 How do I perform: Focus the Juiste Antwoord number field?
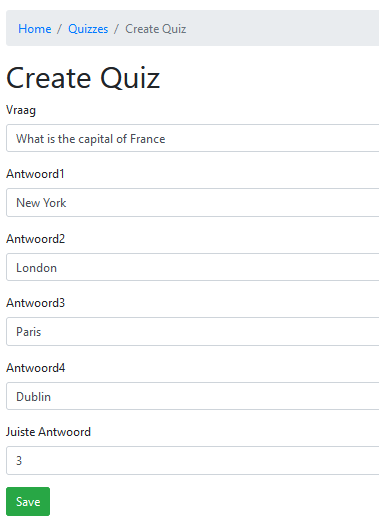193,461
